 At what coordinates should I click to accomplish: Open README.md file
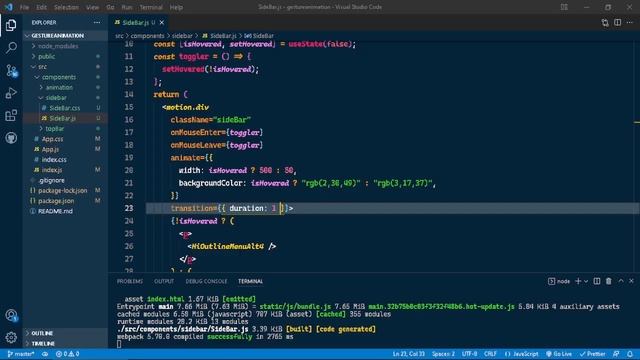tap(65, 211)
